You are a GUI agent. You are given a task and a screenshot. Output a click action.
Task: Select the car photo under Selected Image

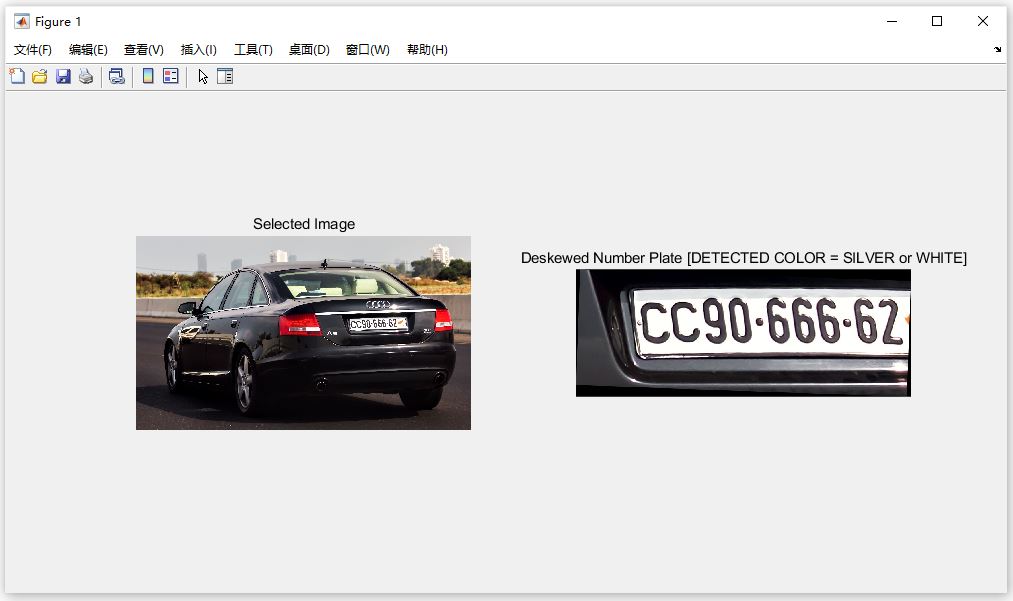[303, 333]
